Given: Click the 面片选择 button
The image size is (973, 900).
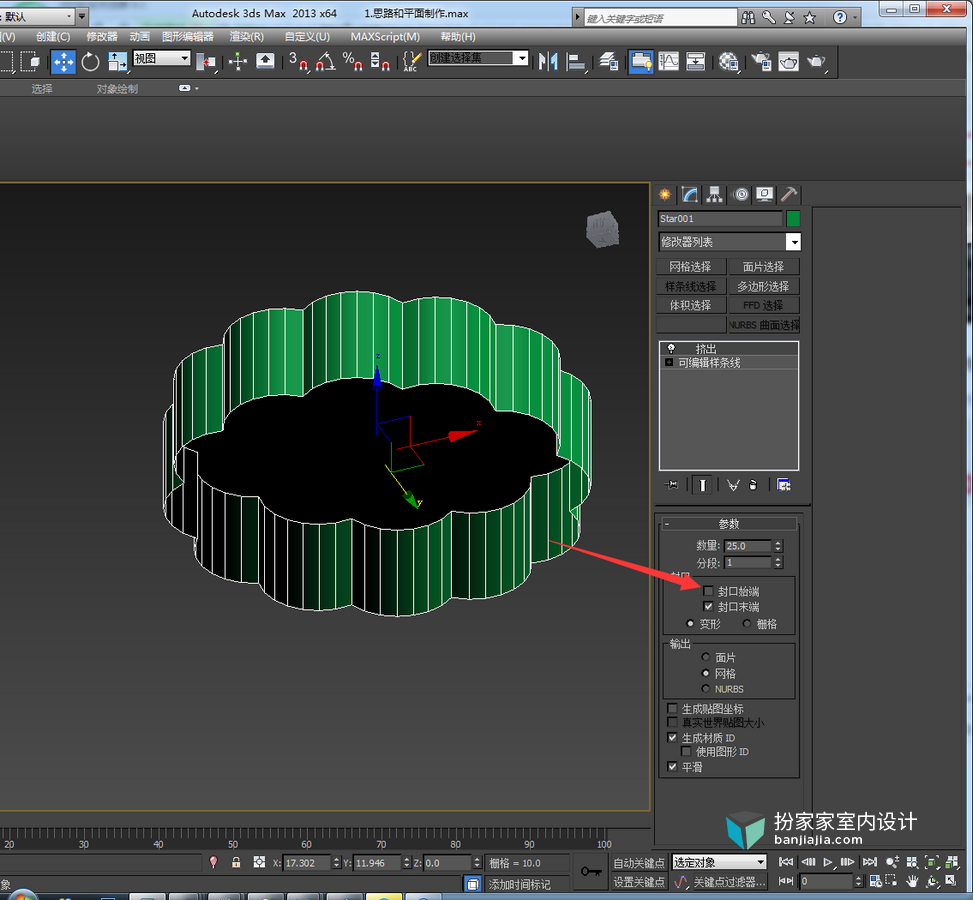Looking at the screenshot, I should pyautogui.click(x=763, y=267).
